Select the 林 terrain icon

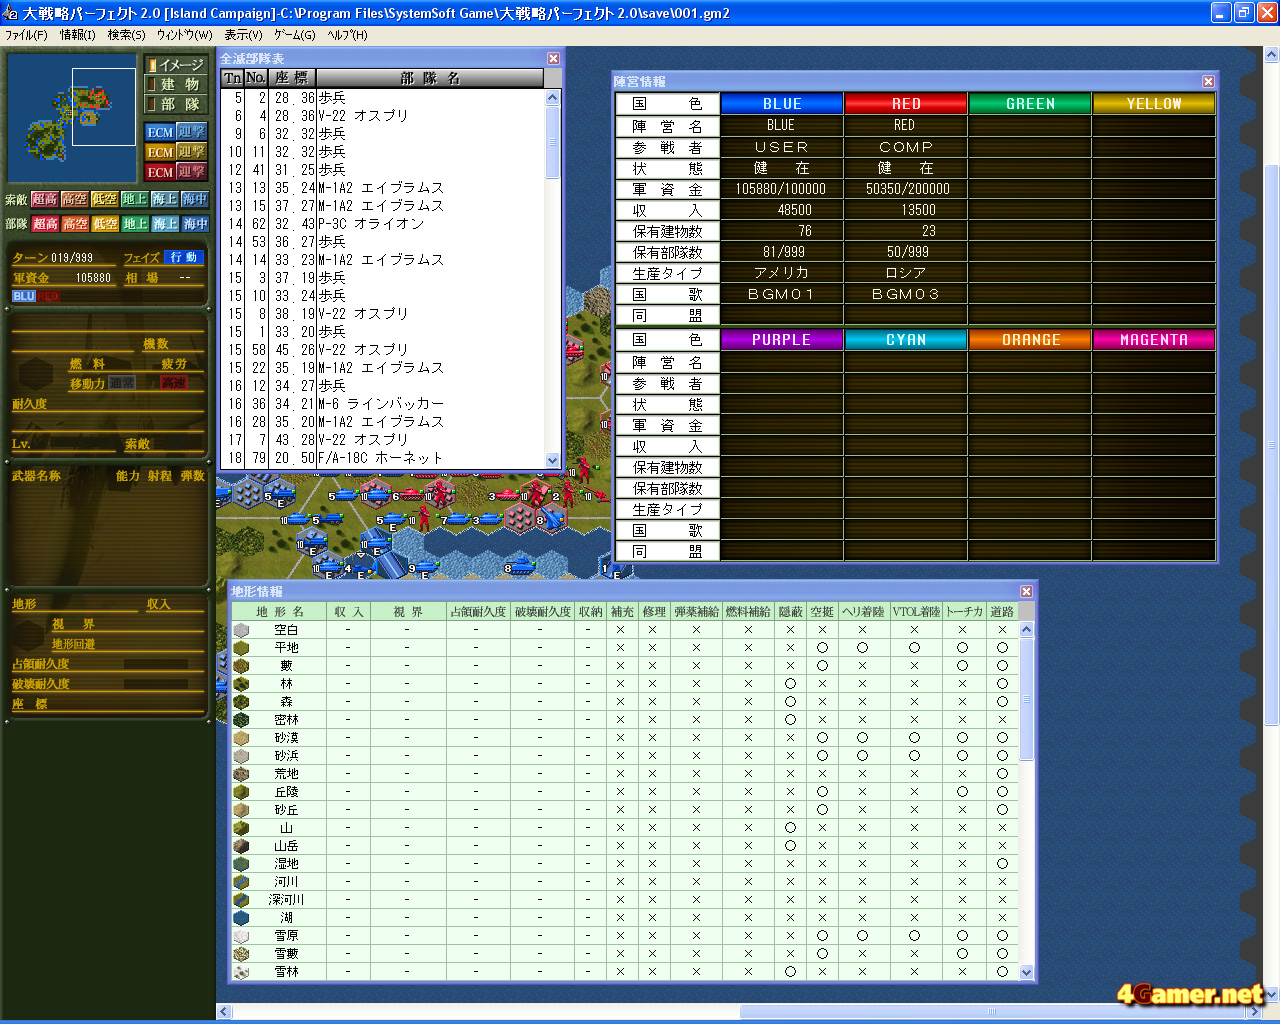tap(241, 684)
